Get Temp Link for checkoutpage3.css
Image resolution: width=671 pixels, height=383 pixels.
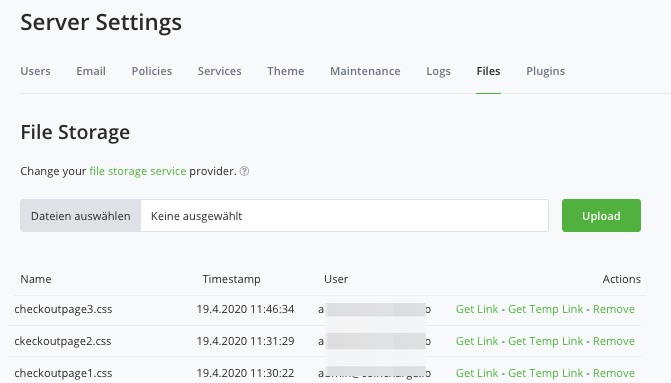tap(546, 309)
